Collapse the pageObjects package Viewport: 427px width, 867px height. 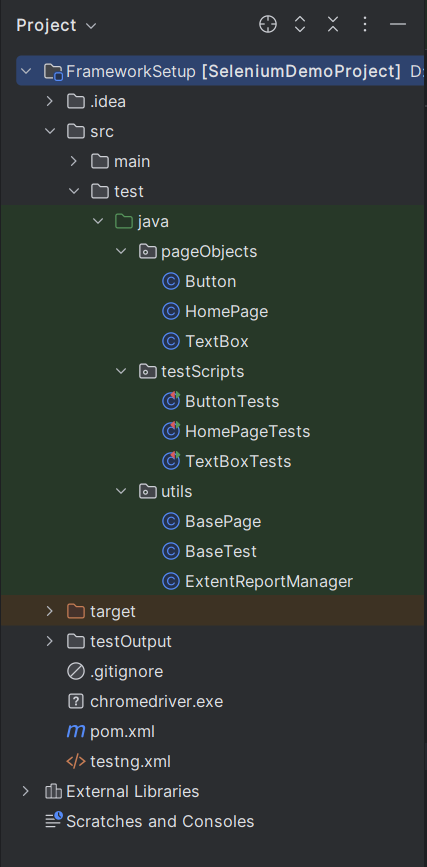(121, 252)
